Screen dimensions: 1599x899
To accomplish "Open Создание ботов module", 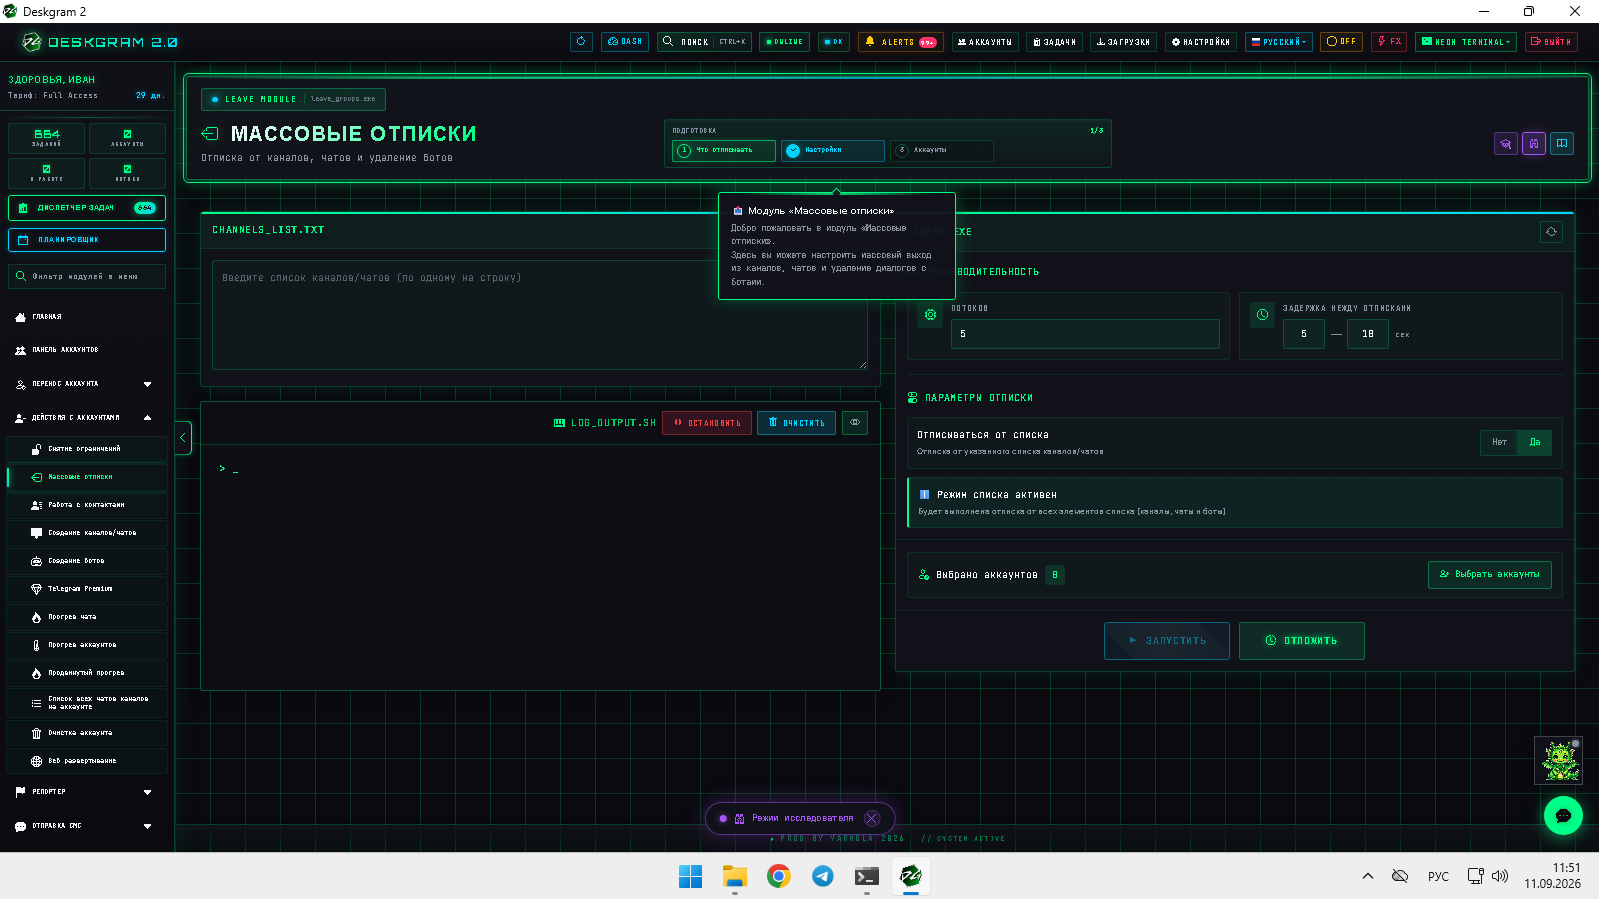I will 87,561.
